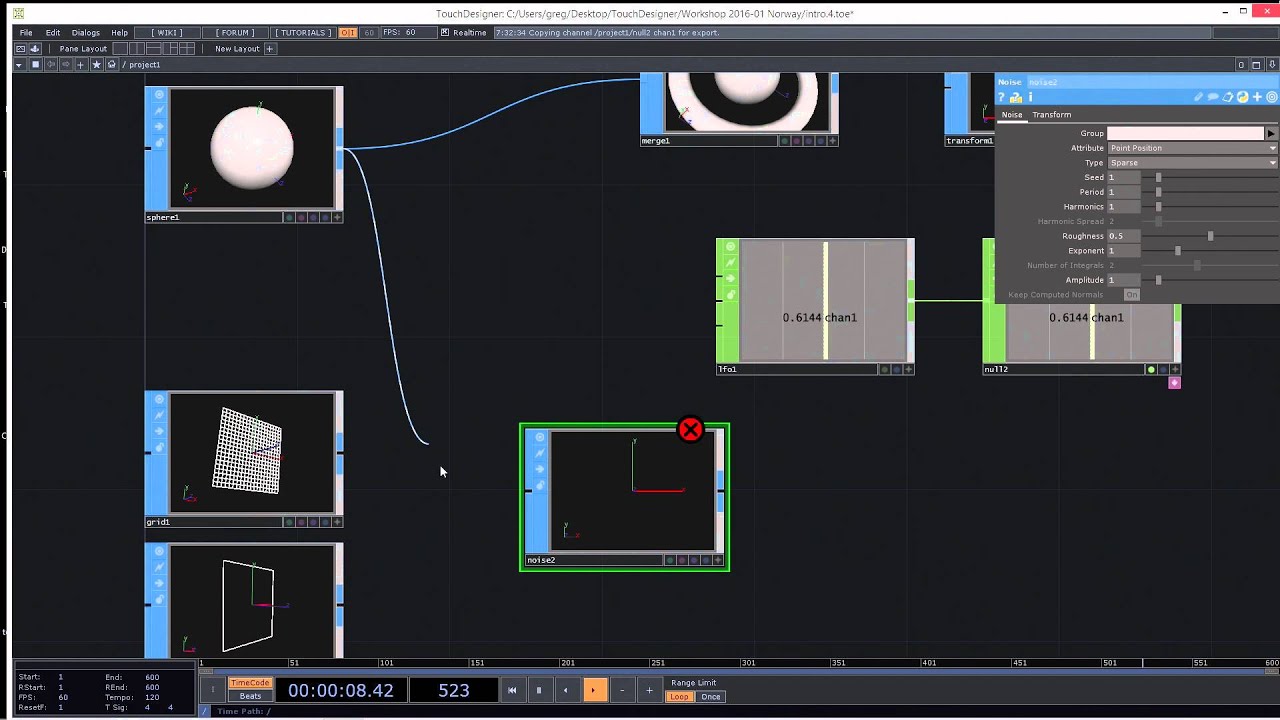Select Beats display mode

point(250,696)
